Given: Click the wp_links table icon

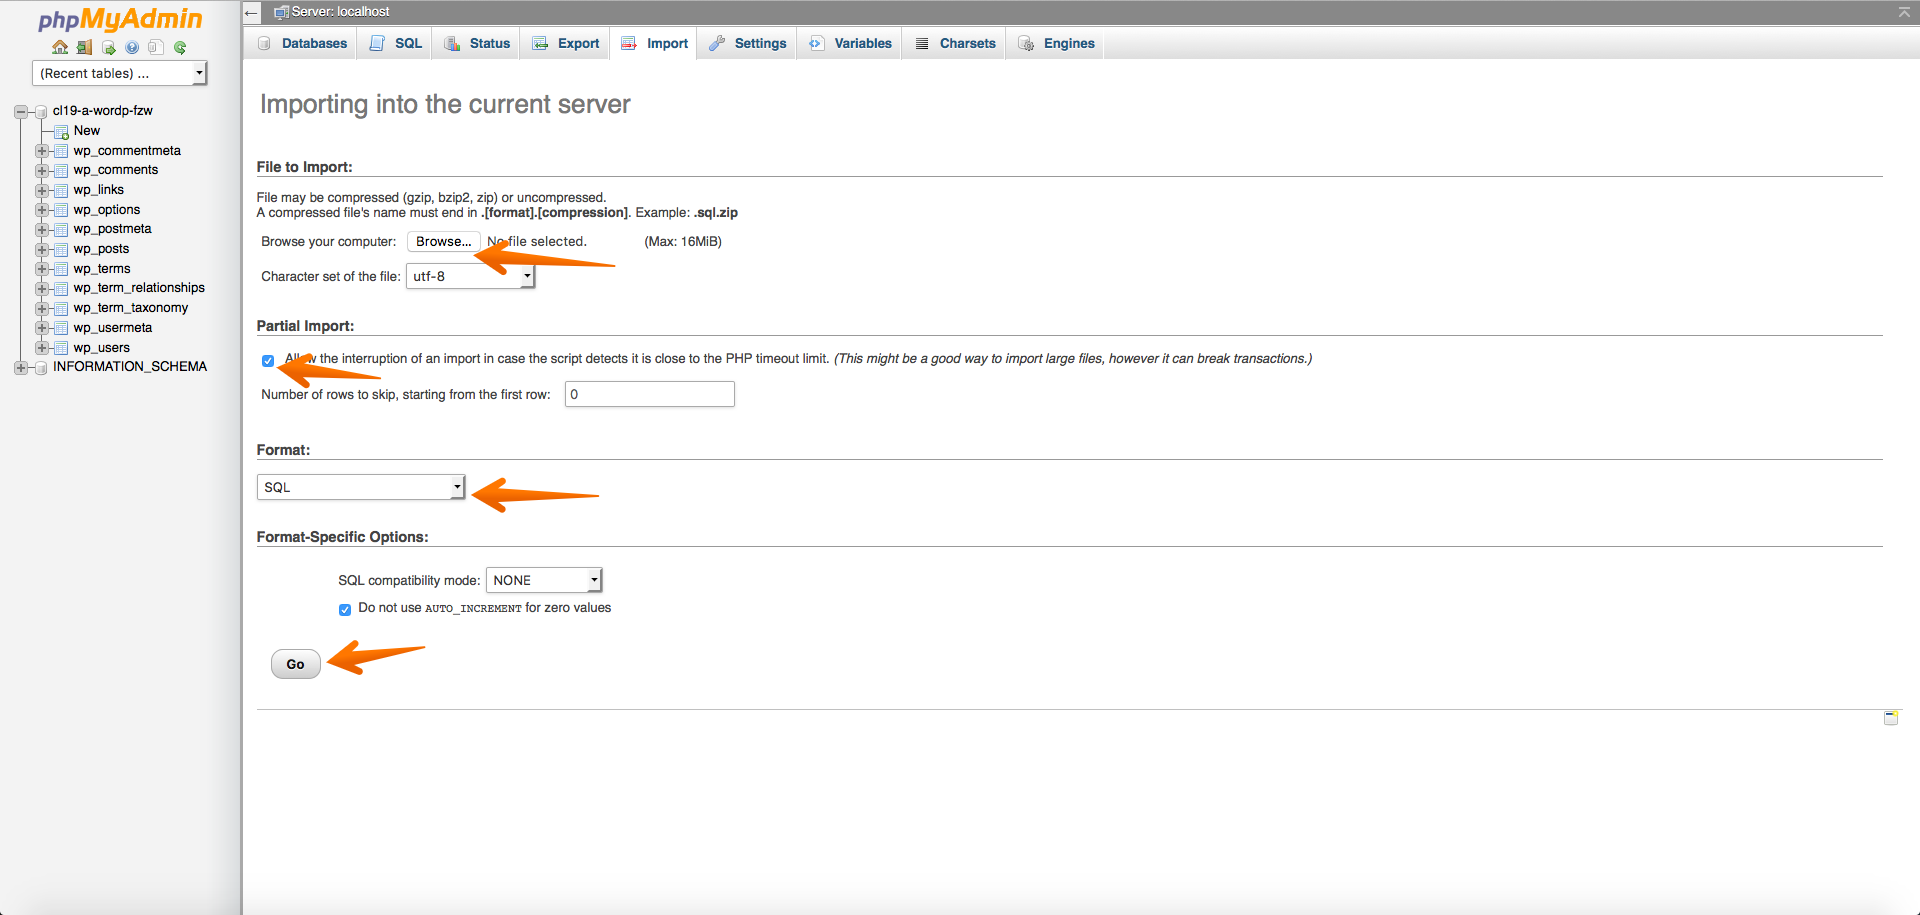Looking at the screenshot, I should (61, 190).
